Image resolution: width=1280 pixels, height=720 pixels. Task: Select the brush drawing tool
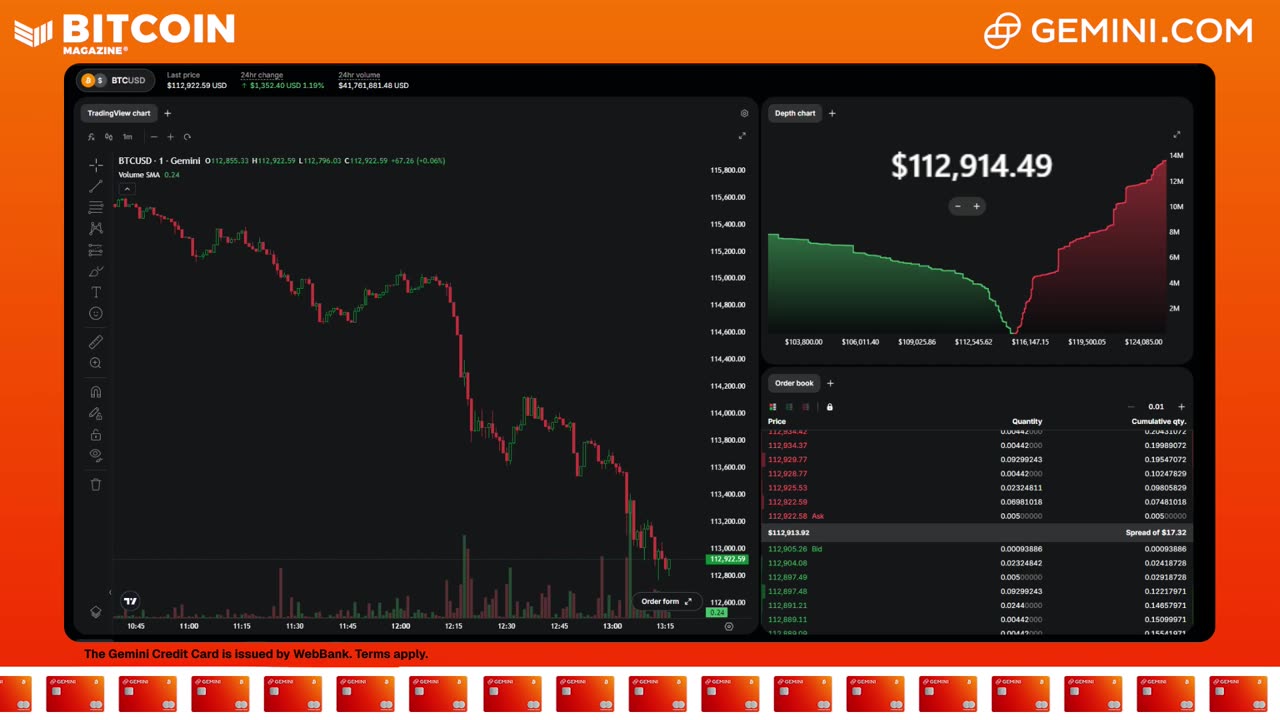96,271
